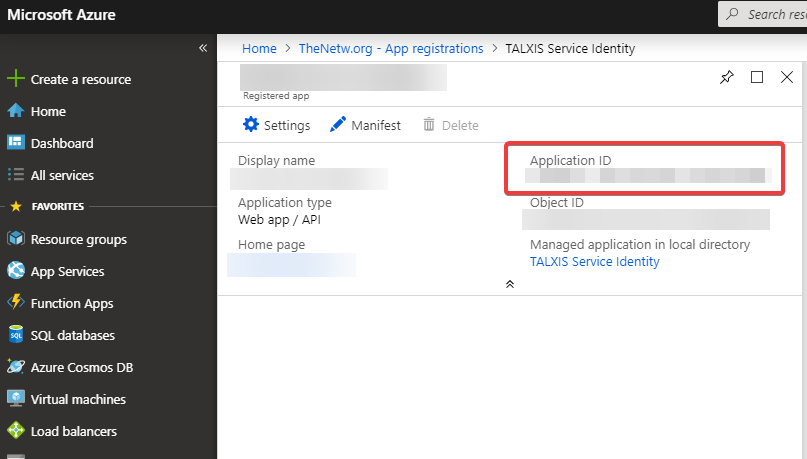Click the 'FAVORITES' section heading
Viewport: 807px width, 459px height.
pos(58,206)
